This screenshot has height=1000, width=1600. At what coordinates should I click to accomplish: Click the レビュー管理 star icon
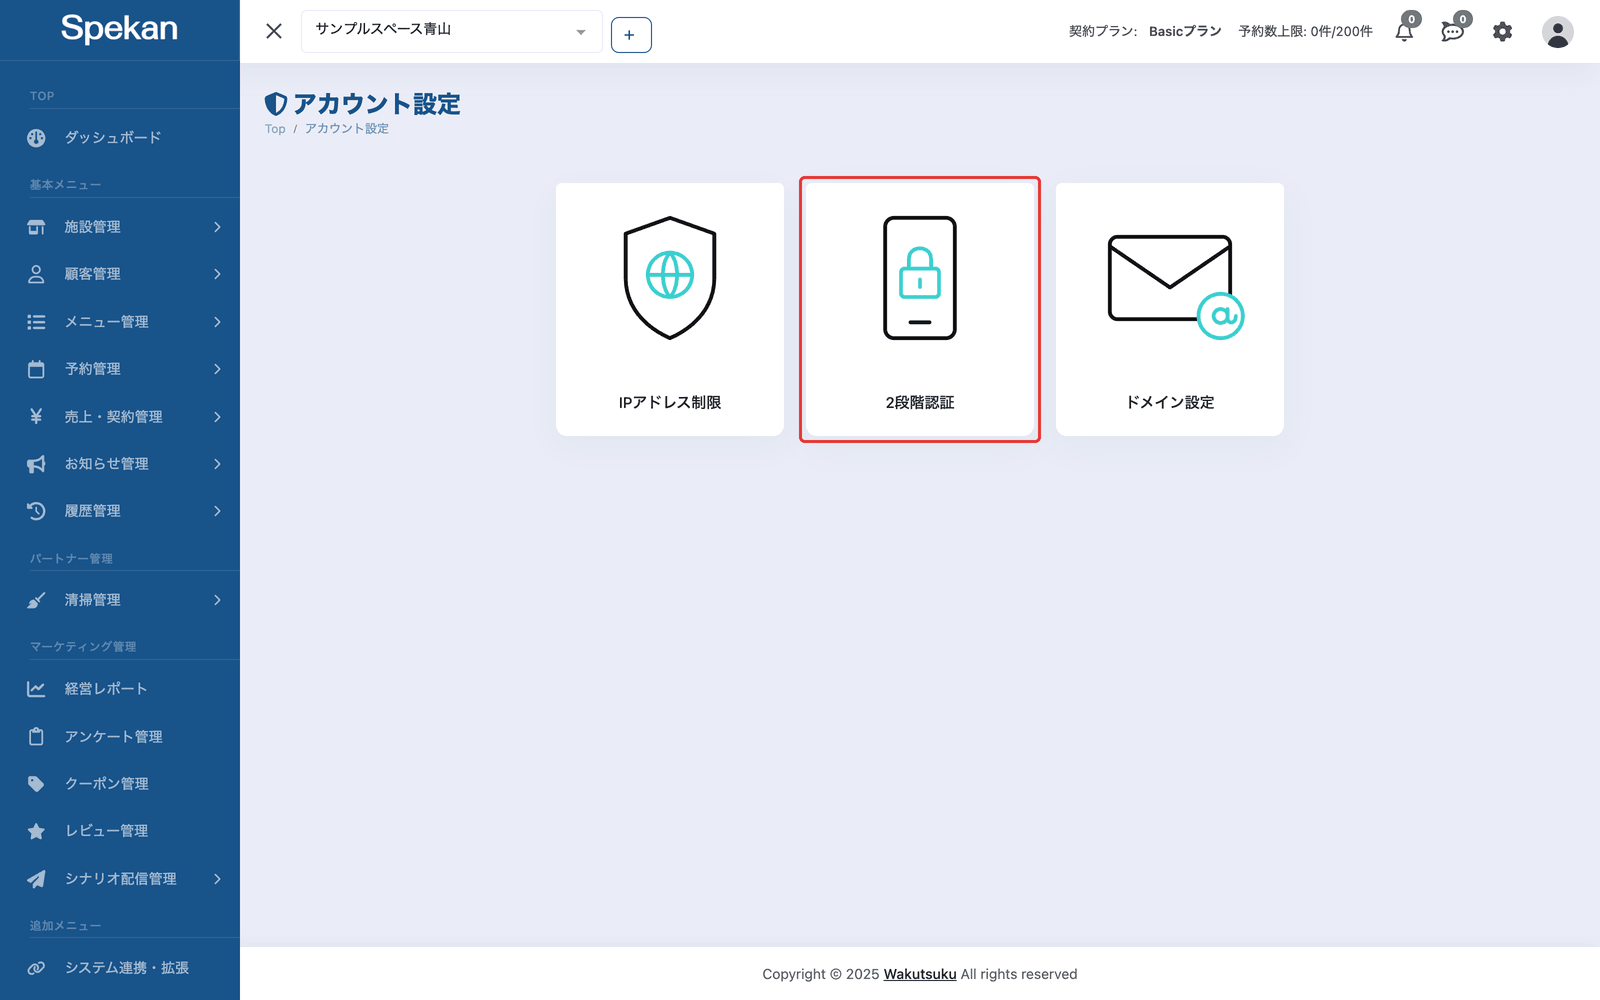point(36,831)
